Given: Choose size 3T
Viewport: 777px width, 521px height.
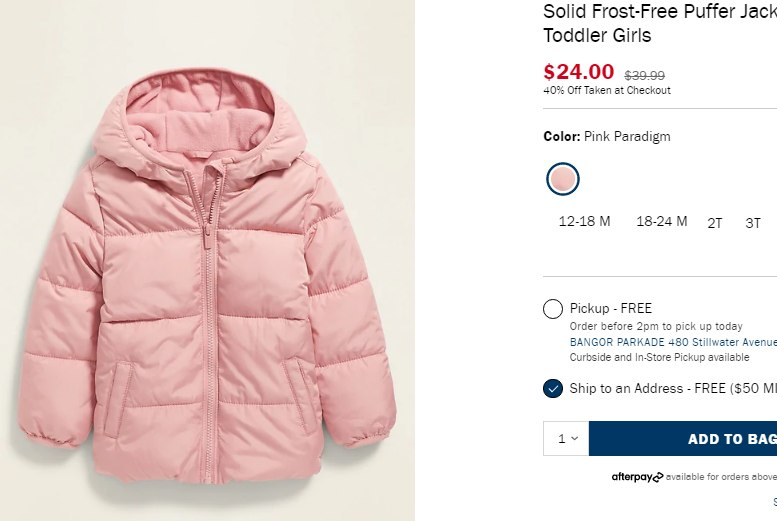Looking at the screenshot, I should pyautogui.click(x=753, y=223).
